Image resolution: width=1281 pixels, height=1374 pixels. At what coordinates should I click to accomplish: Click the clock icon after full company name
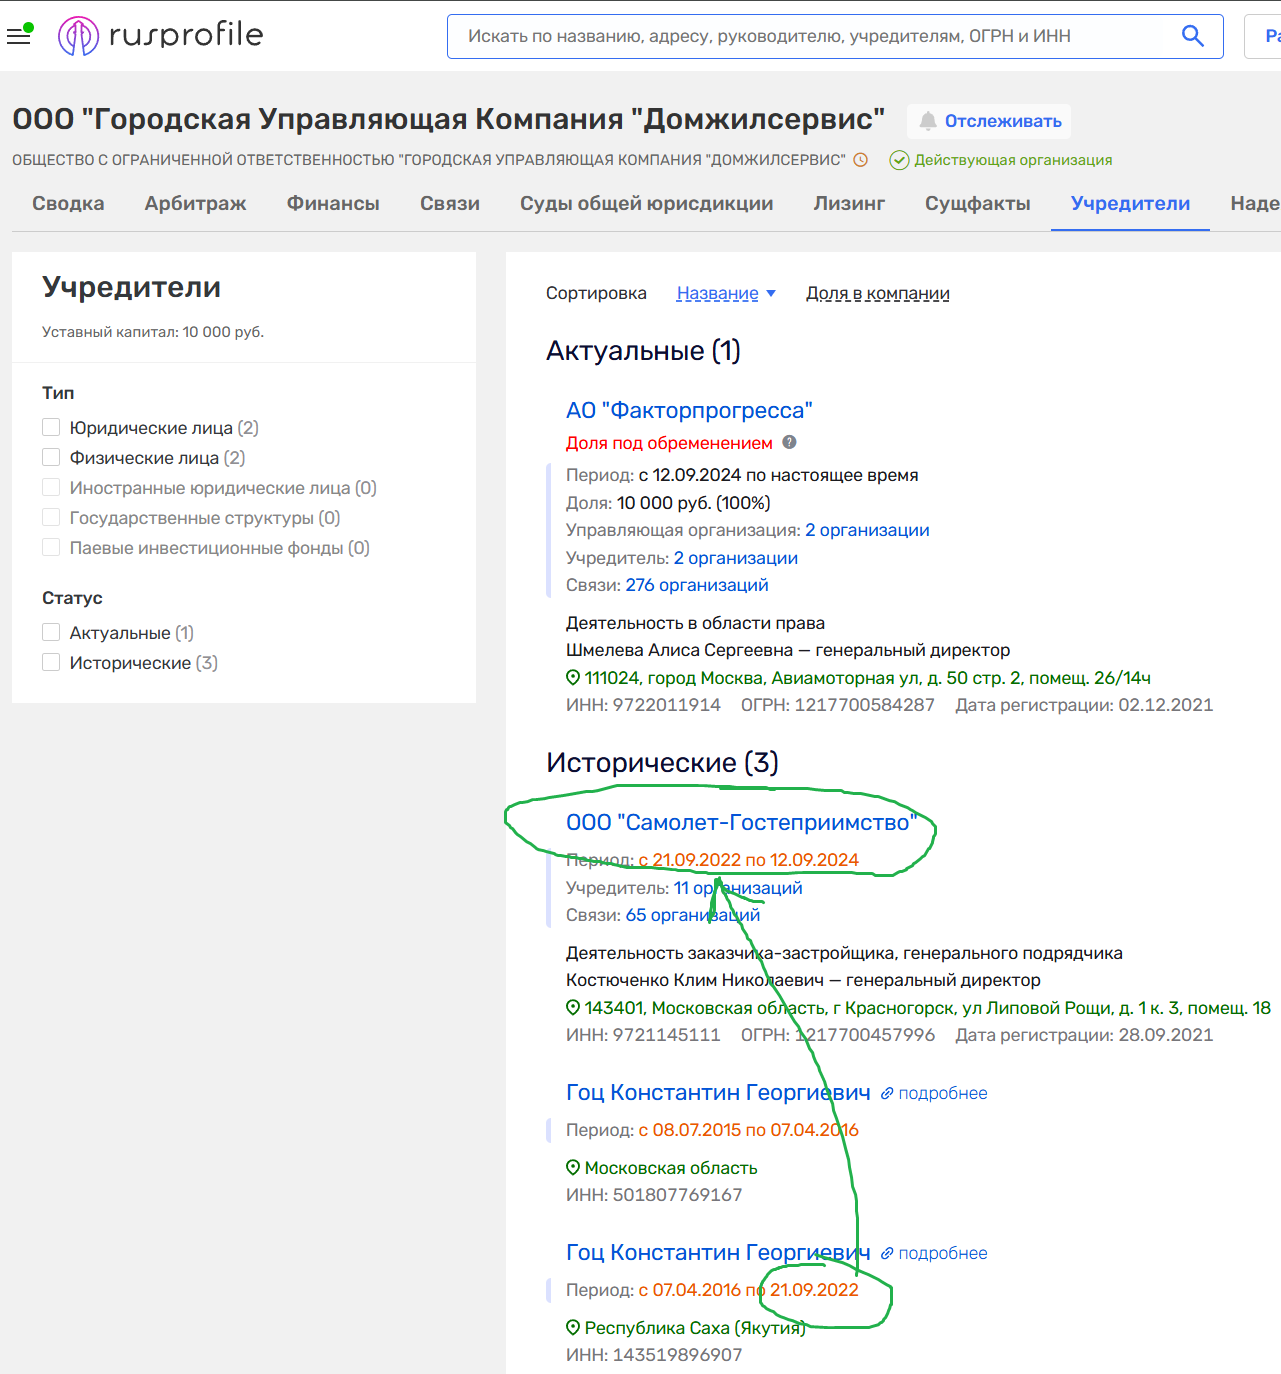(860, 160)
